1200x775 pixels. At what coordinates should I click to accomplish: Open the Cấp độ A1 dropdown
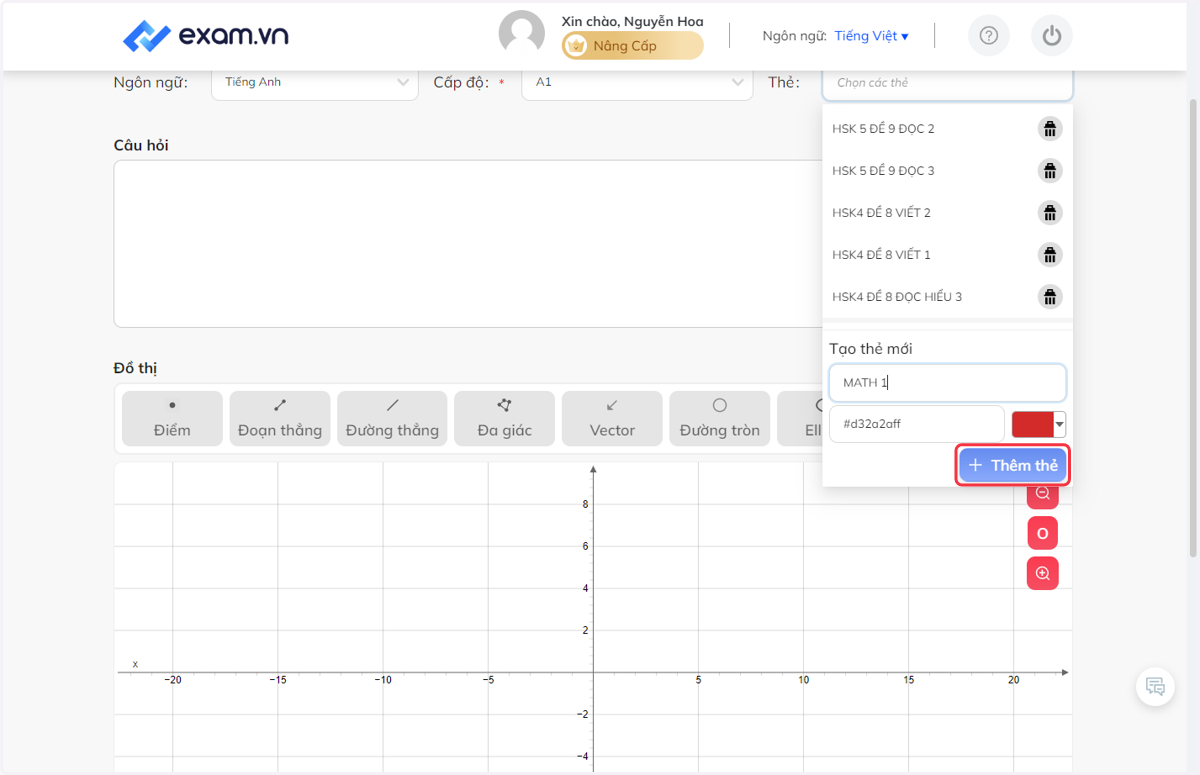click(x=637, y=82)
